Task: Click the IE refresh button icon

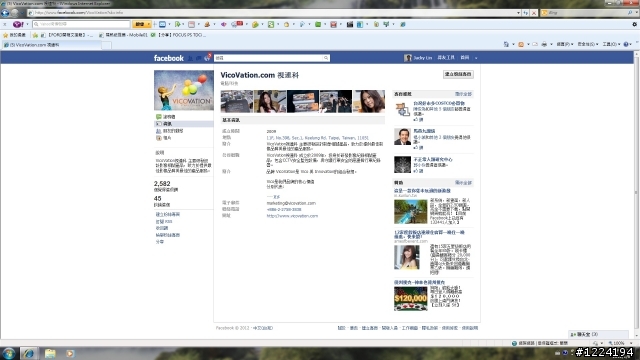Action: tap(526, 13)
